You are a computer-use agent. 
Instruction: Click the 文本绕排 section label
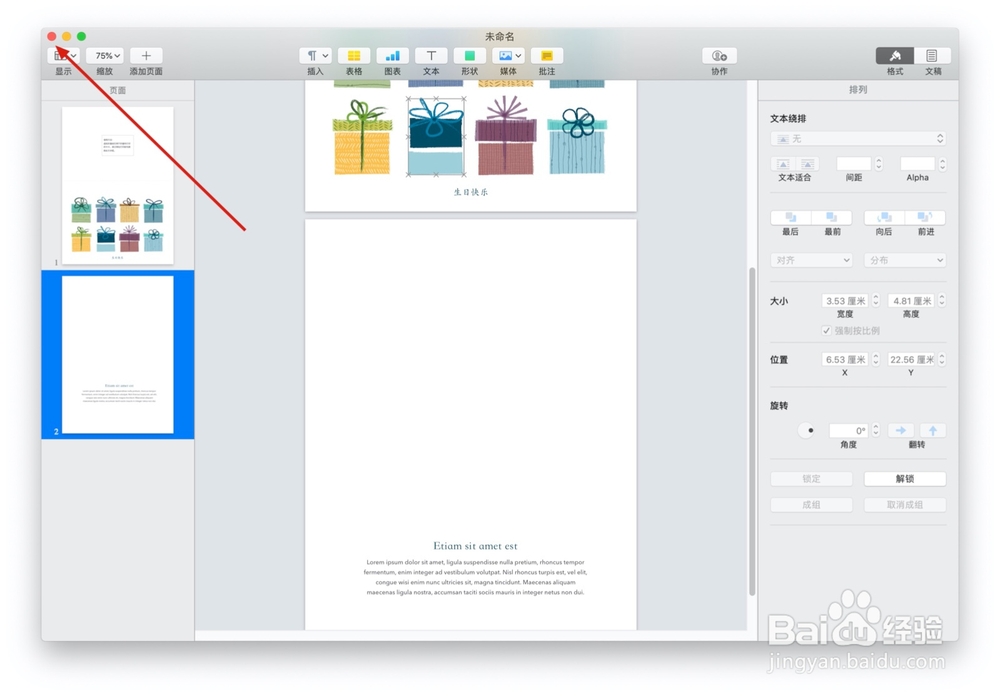pyautogui.click(x=788, y=119)
